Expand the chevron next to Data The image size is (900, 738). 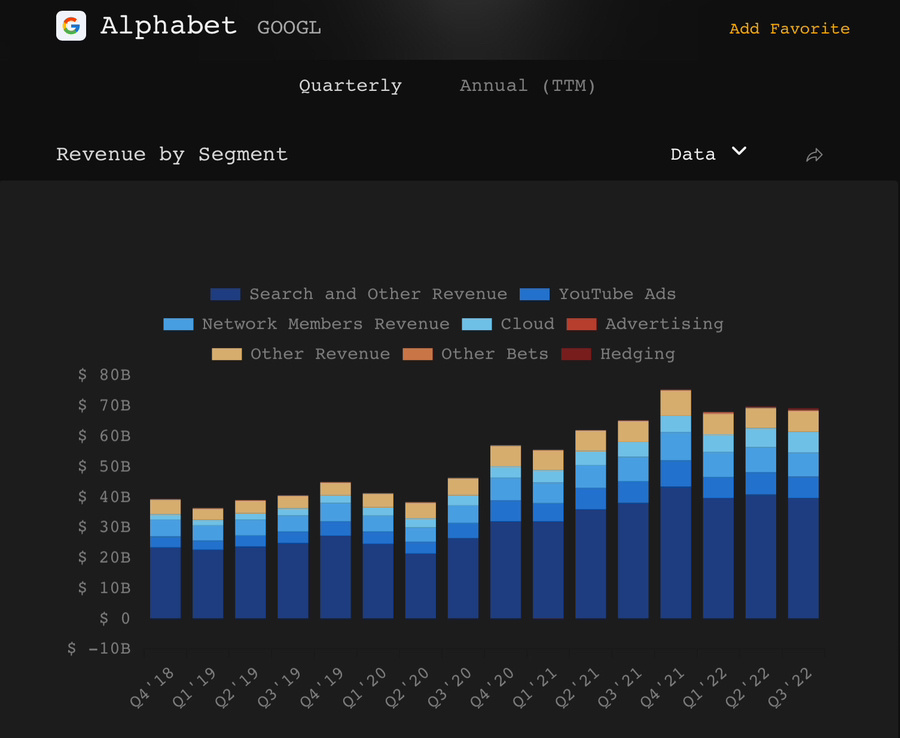click(x=739, y=152)
